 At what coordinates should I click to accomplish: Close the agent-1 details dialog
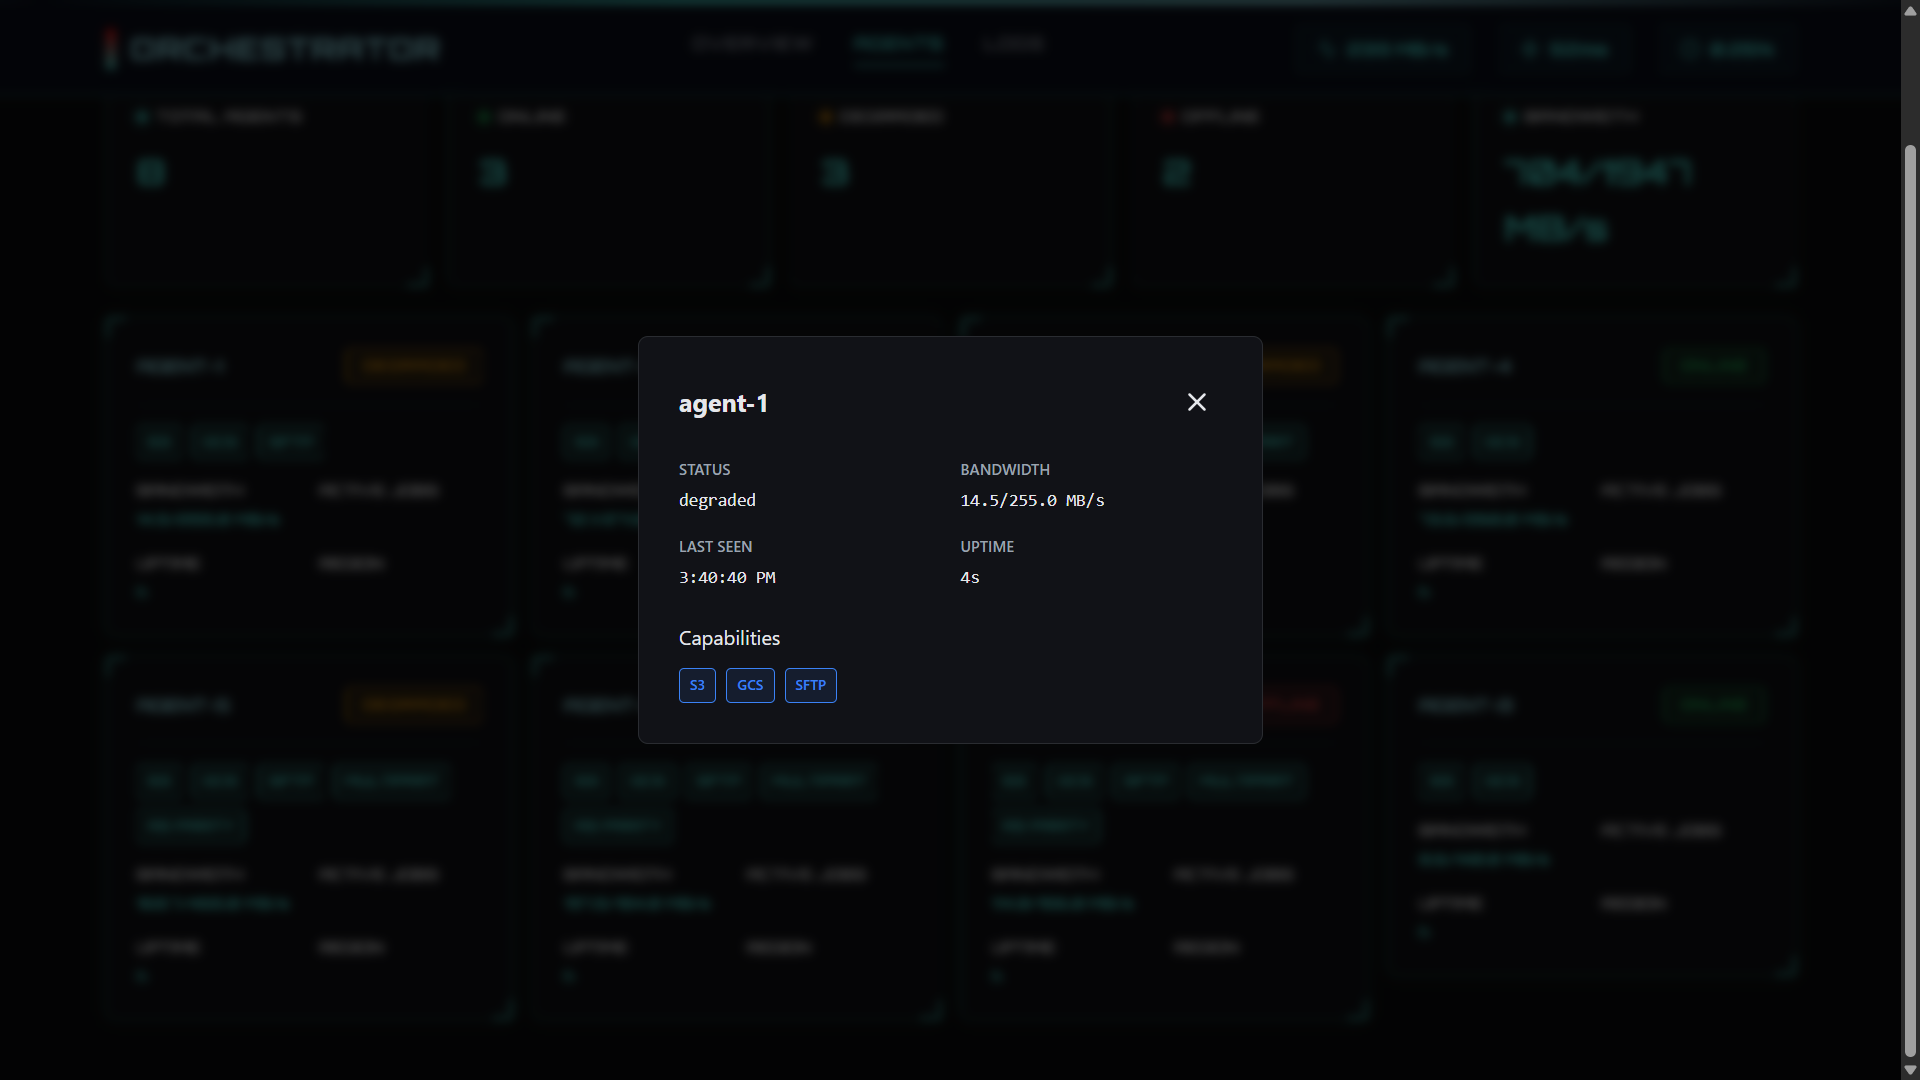point(1196,402)
